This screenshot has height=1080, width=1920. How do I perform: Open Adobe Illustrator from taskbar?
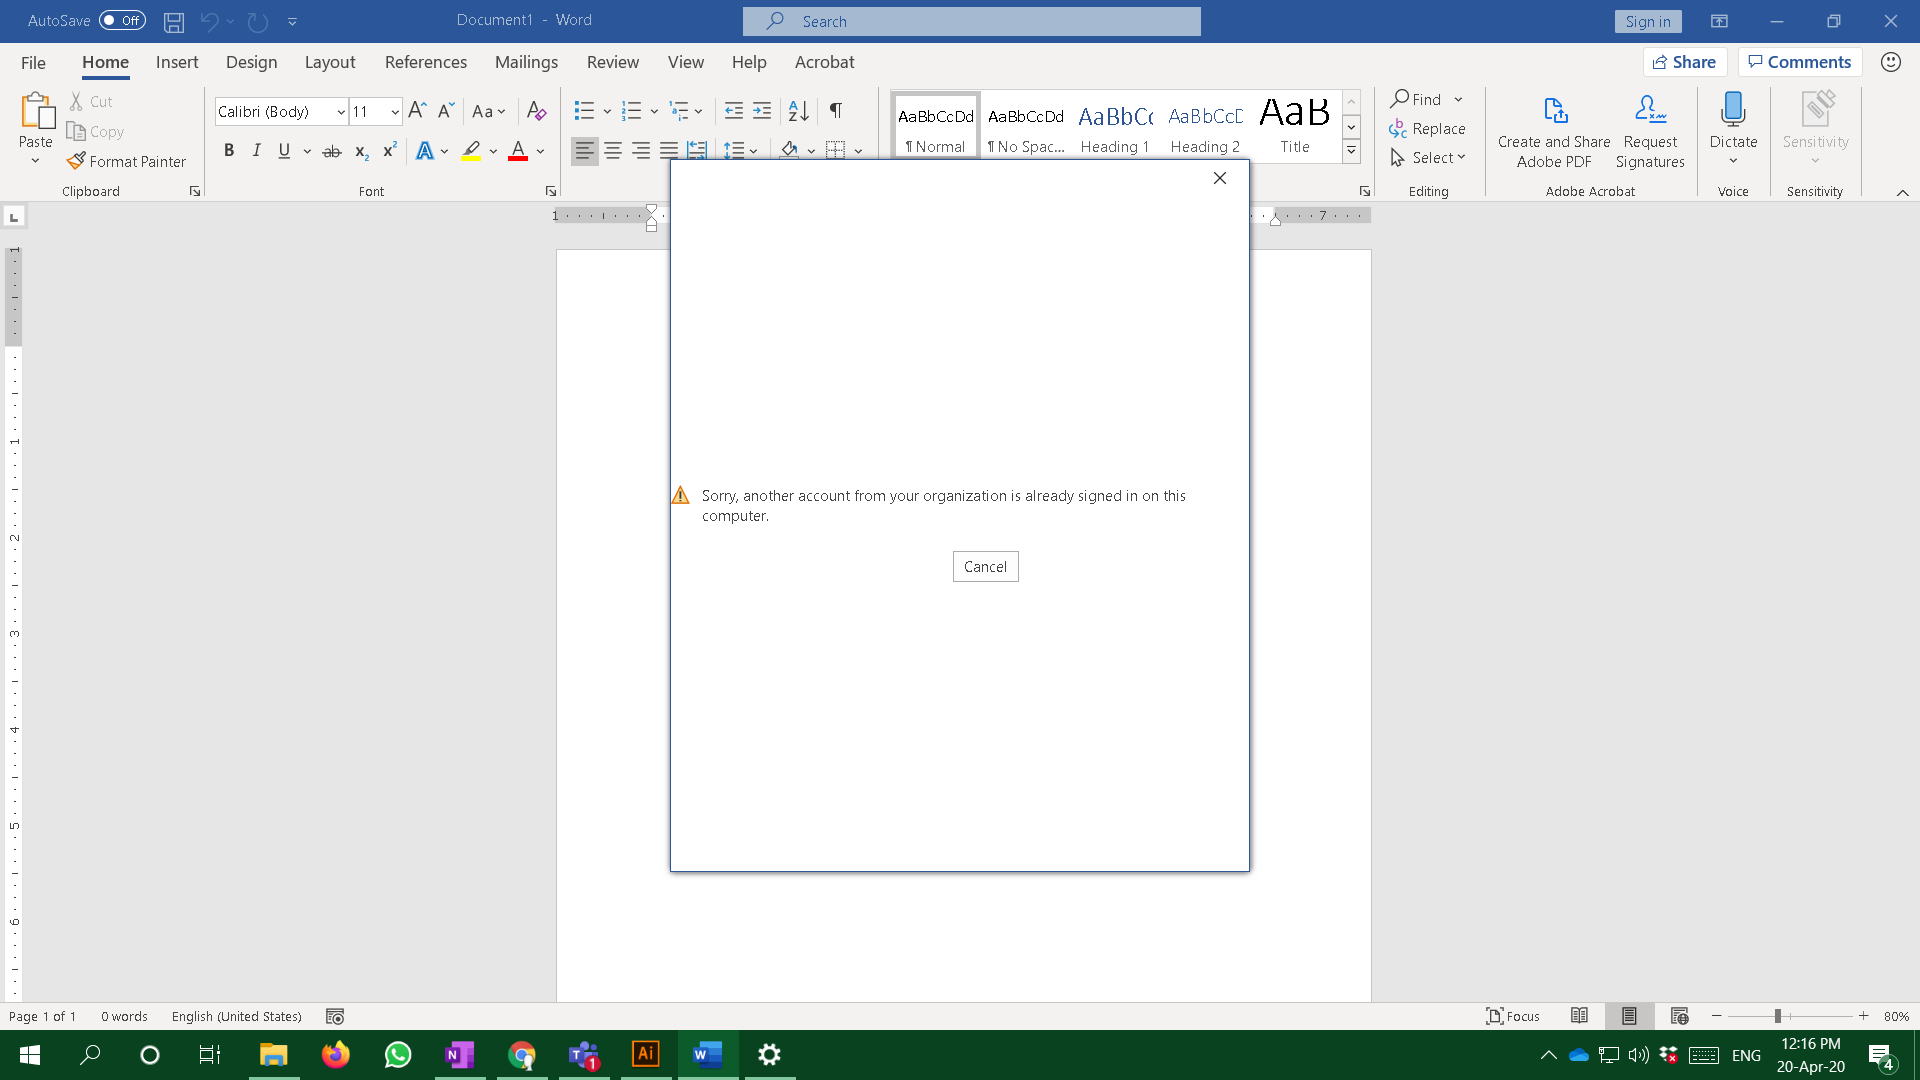point(646,1055)
